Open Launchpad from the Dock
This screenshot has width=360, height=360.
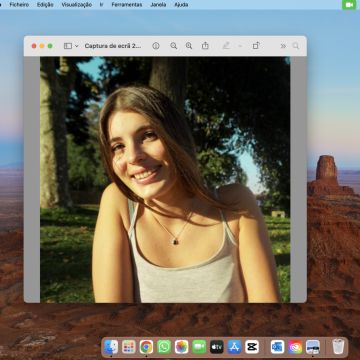point(129,347)
